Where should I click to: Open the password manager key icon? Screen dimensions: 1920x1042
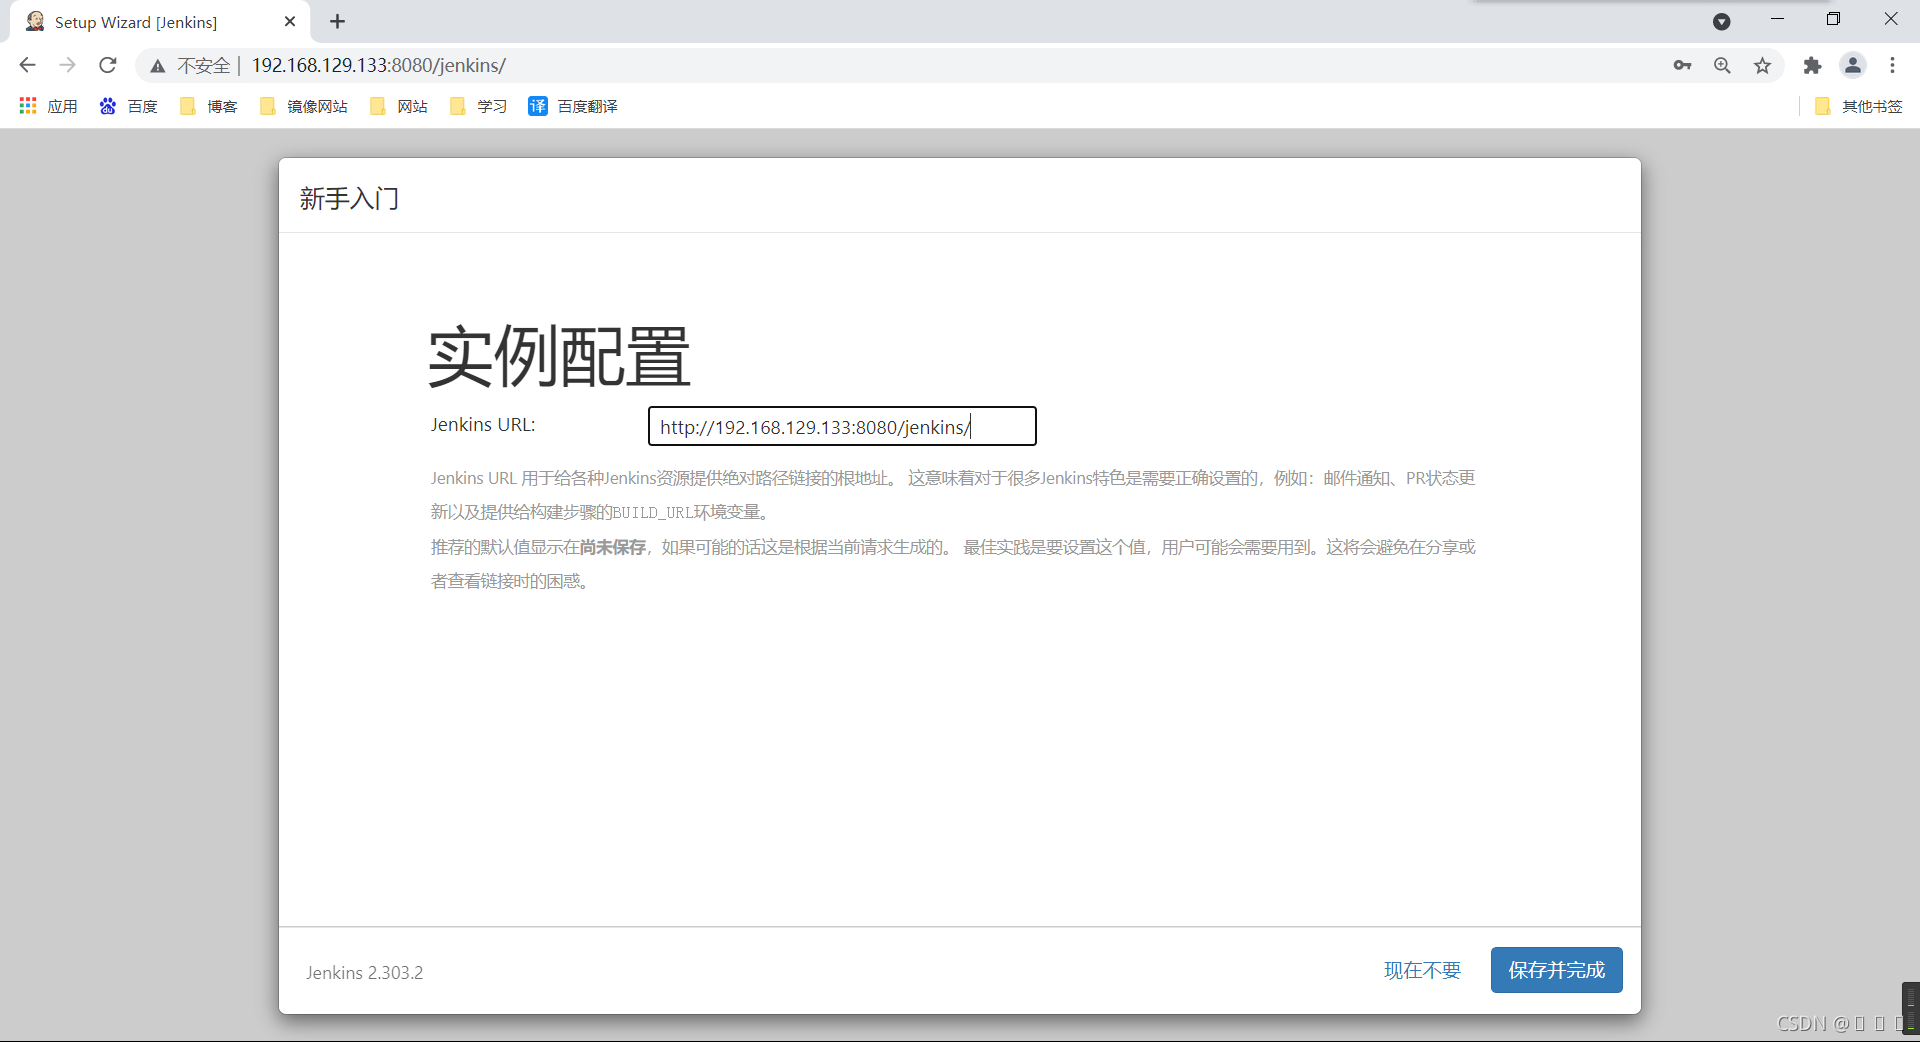click(x=1682, y=65)
